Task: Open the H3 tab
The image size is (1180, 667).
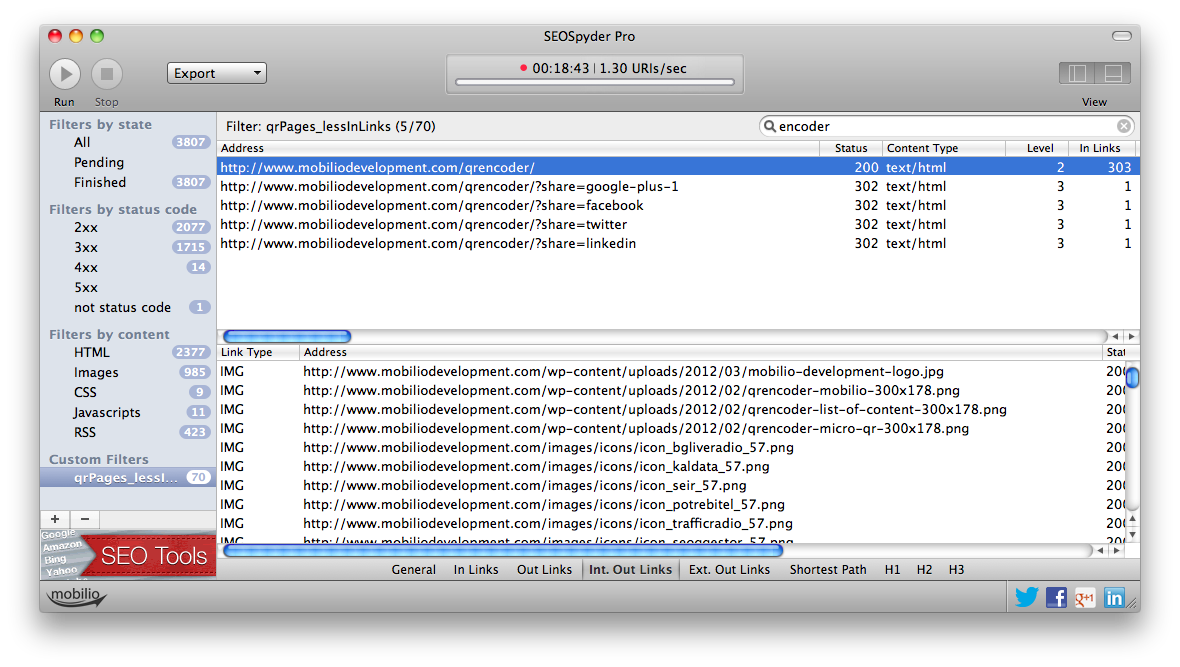Action: (x=956, y=570)
